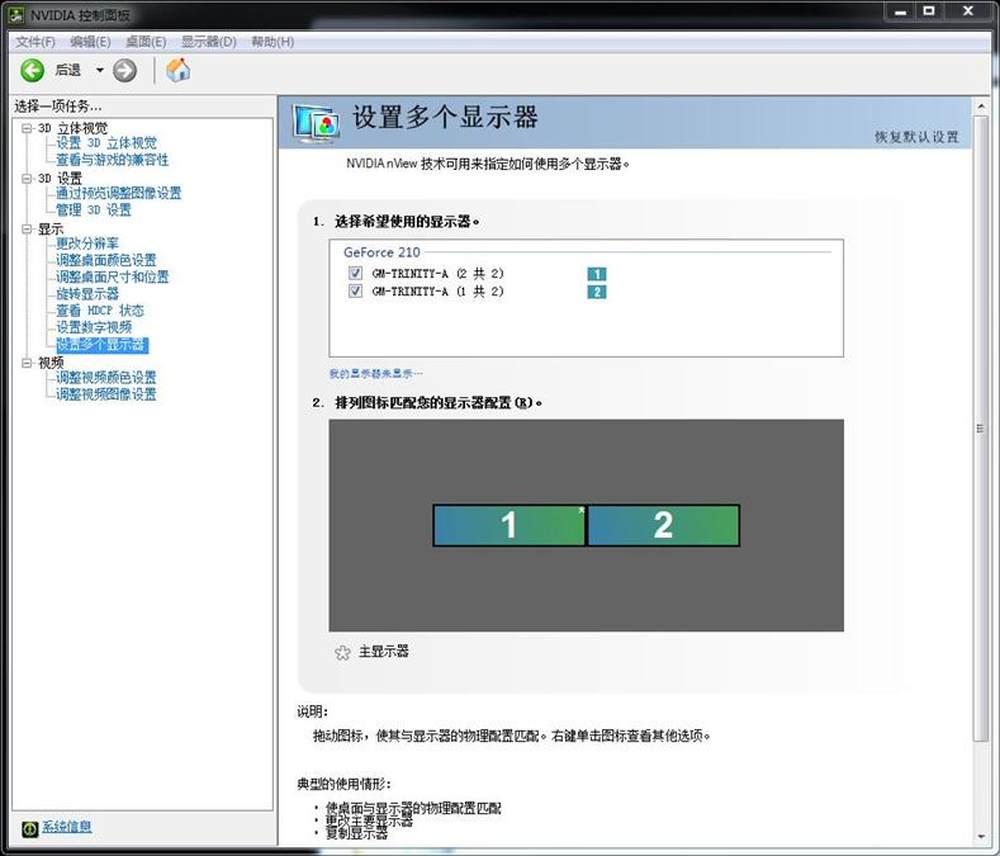
Task: Click the 我的显示器未显示 link
Action: click(376, 374)
